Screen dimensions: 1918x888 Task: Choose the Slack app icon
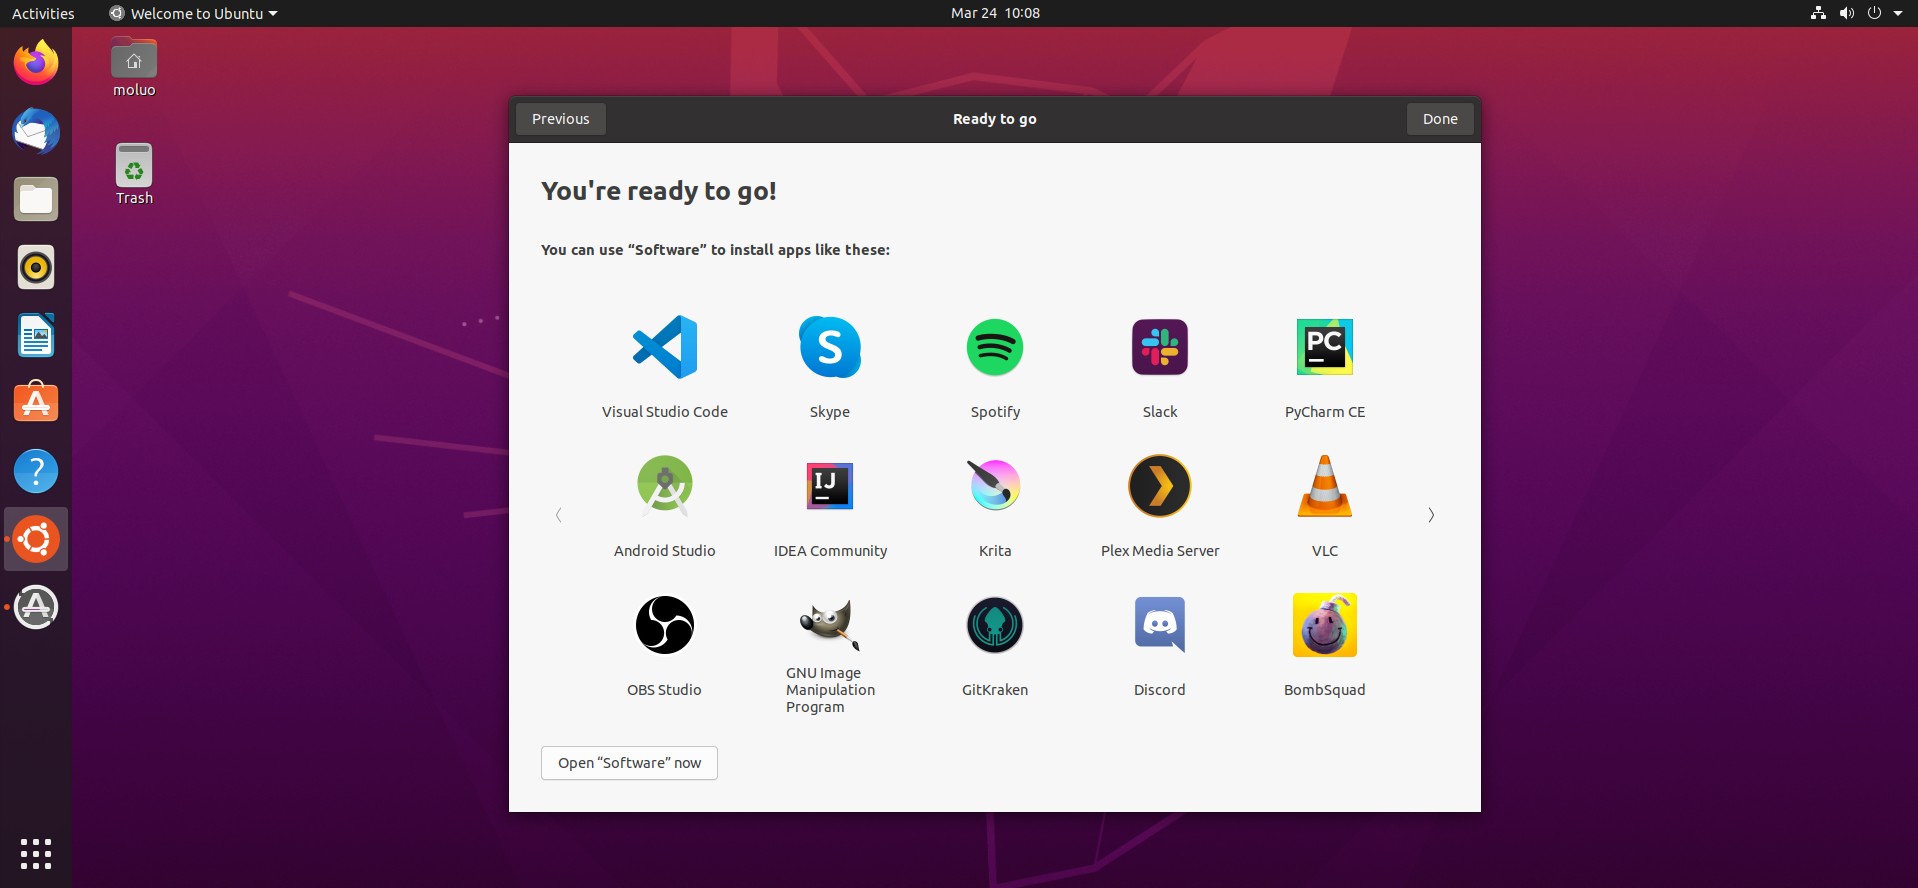click(x=1160, y=347)
